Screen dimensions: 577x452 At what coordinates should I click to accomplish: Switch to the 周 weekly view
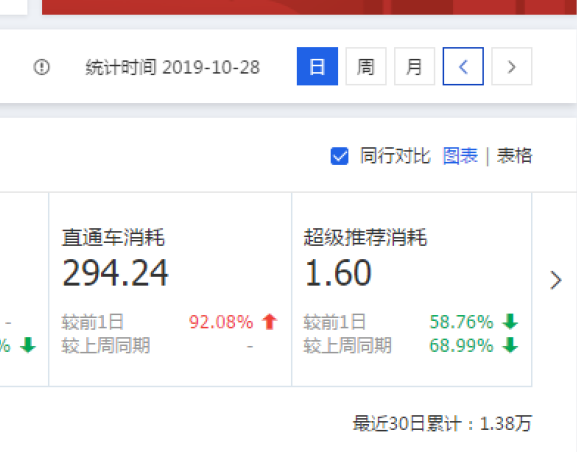point(366,66)
